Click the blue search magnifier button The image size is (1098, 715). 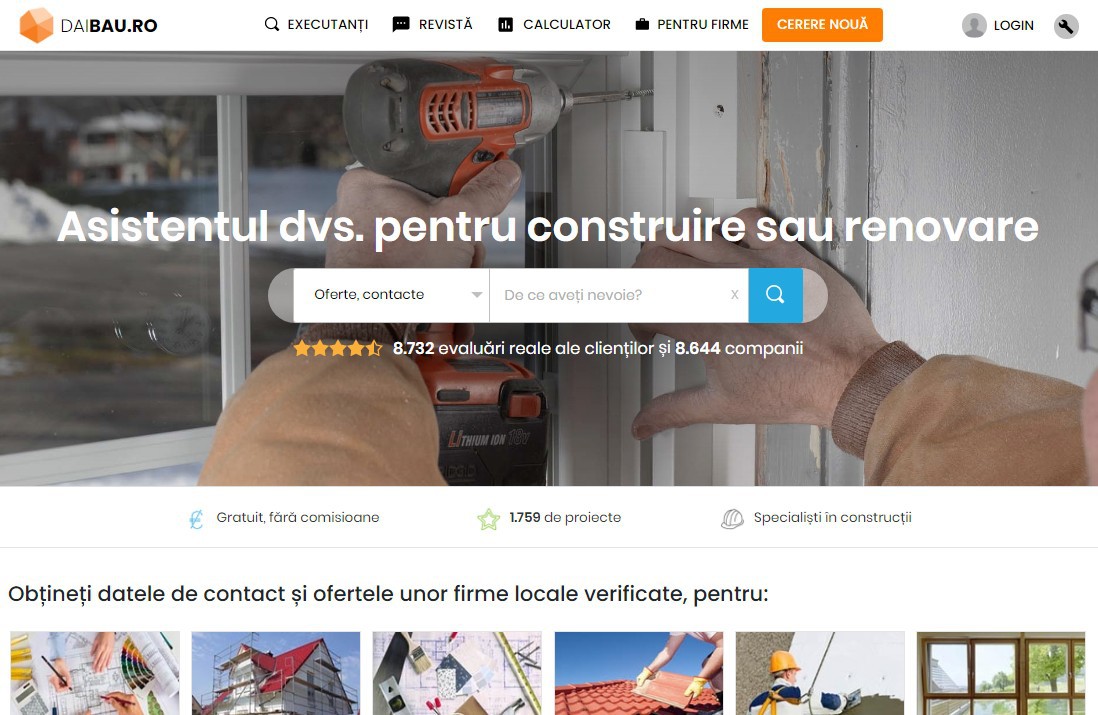click(775, 295)
